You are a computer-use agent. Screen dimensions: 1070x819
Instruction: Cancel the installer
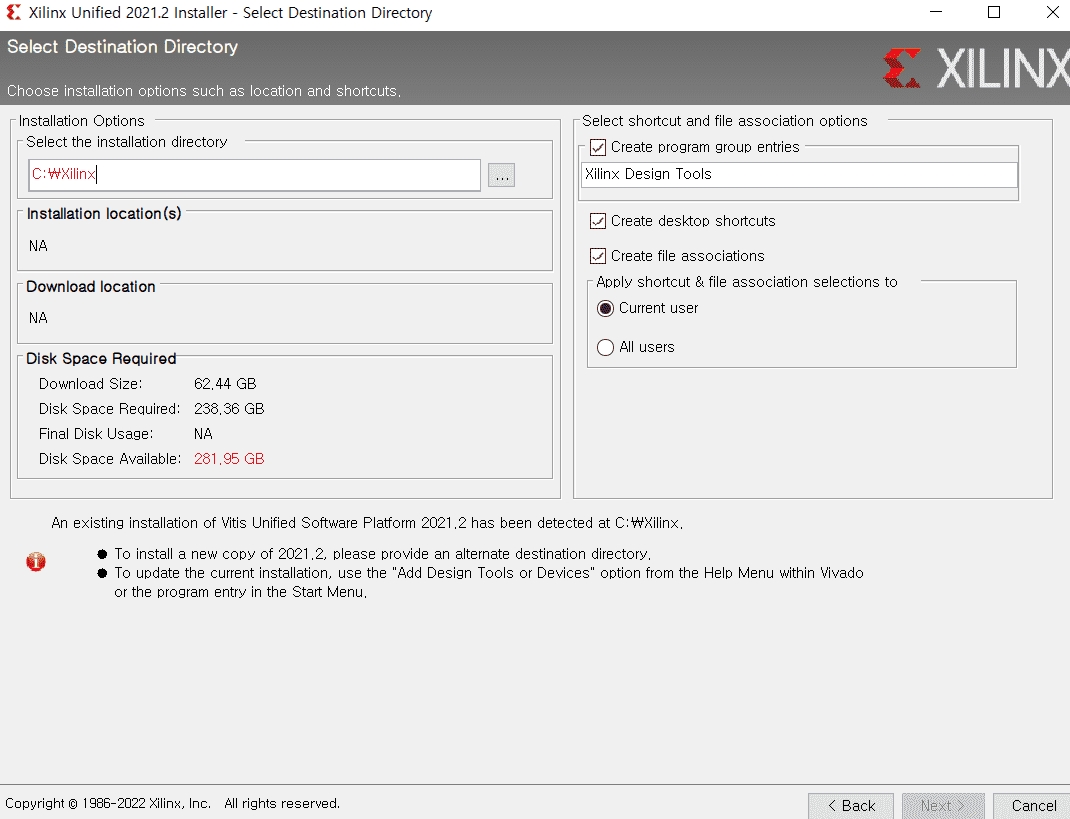click(1033, 806)
